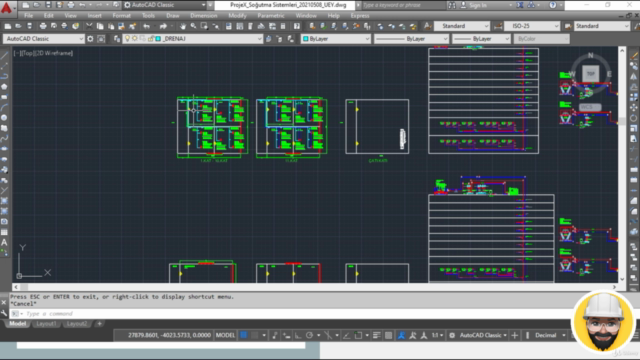This screenshot has height=360, width=640.
Task: Open the ISO-25 dimension style dropdown
Action: [x=532, y=26]
